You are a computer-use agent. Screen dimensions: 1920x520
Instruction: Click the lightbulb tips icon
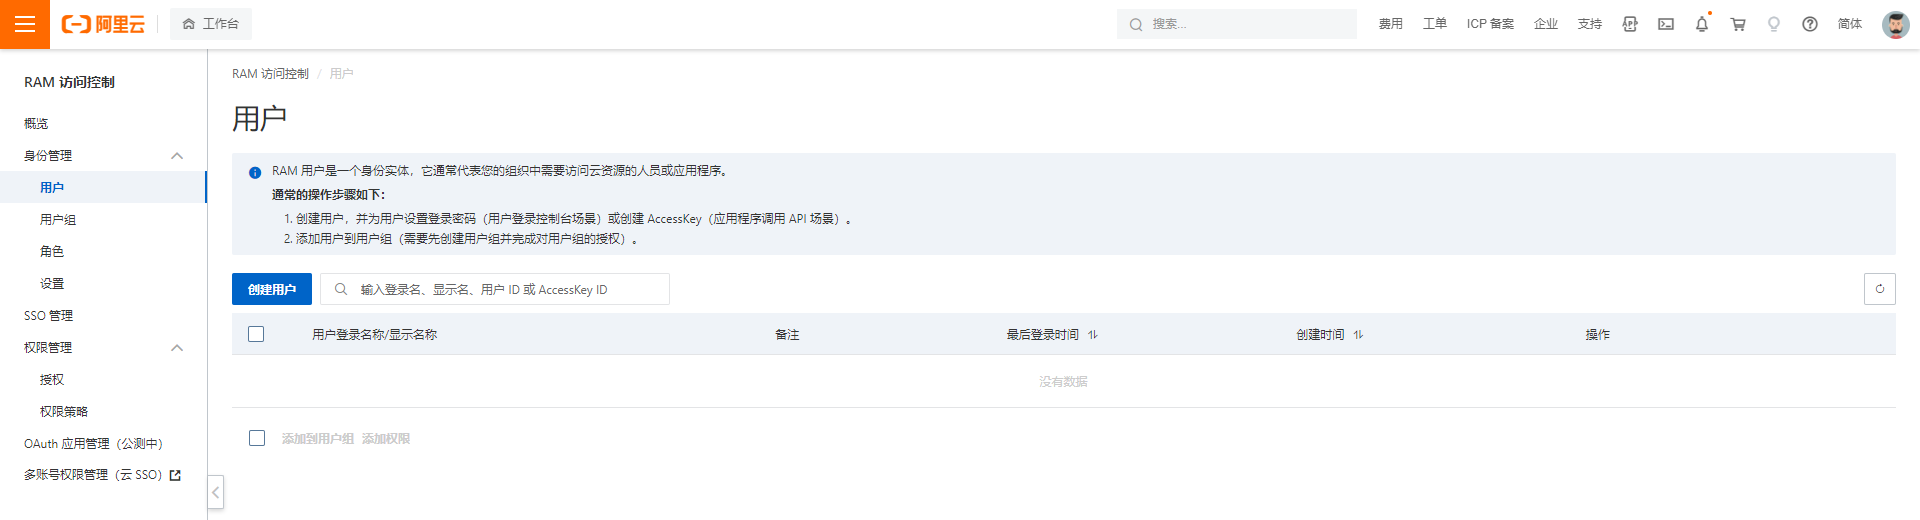tap(1774, 24)
